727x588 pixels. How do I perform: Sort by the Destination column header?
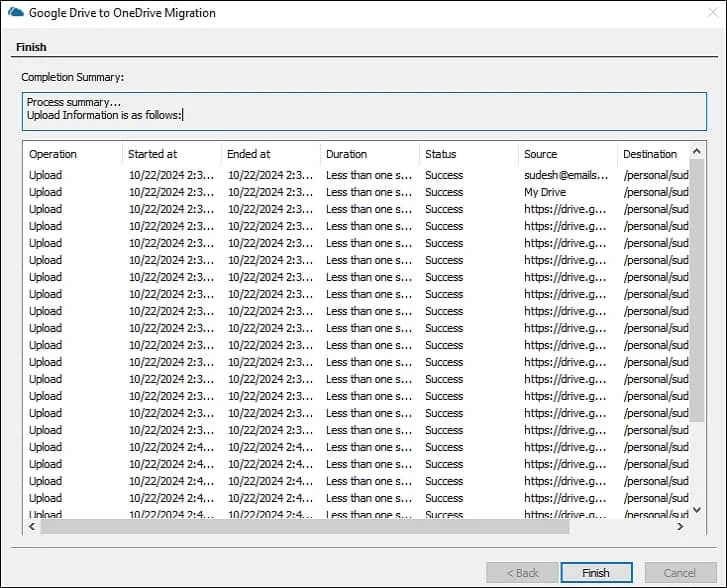tap(653, 154)
